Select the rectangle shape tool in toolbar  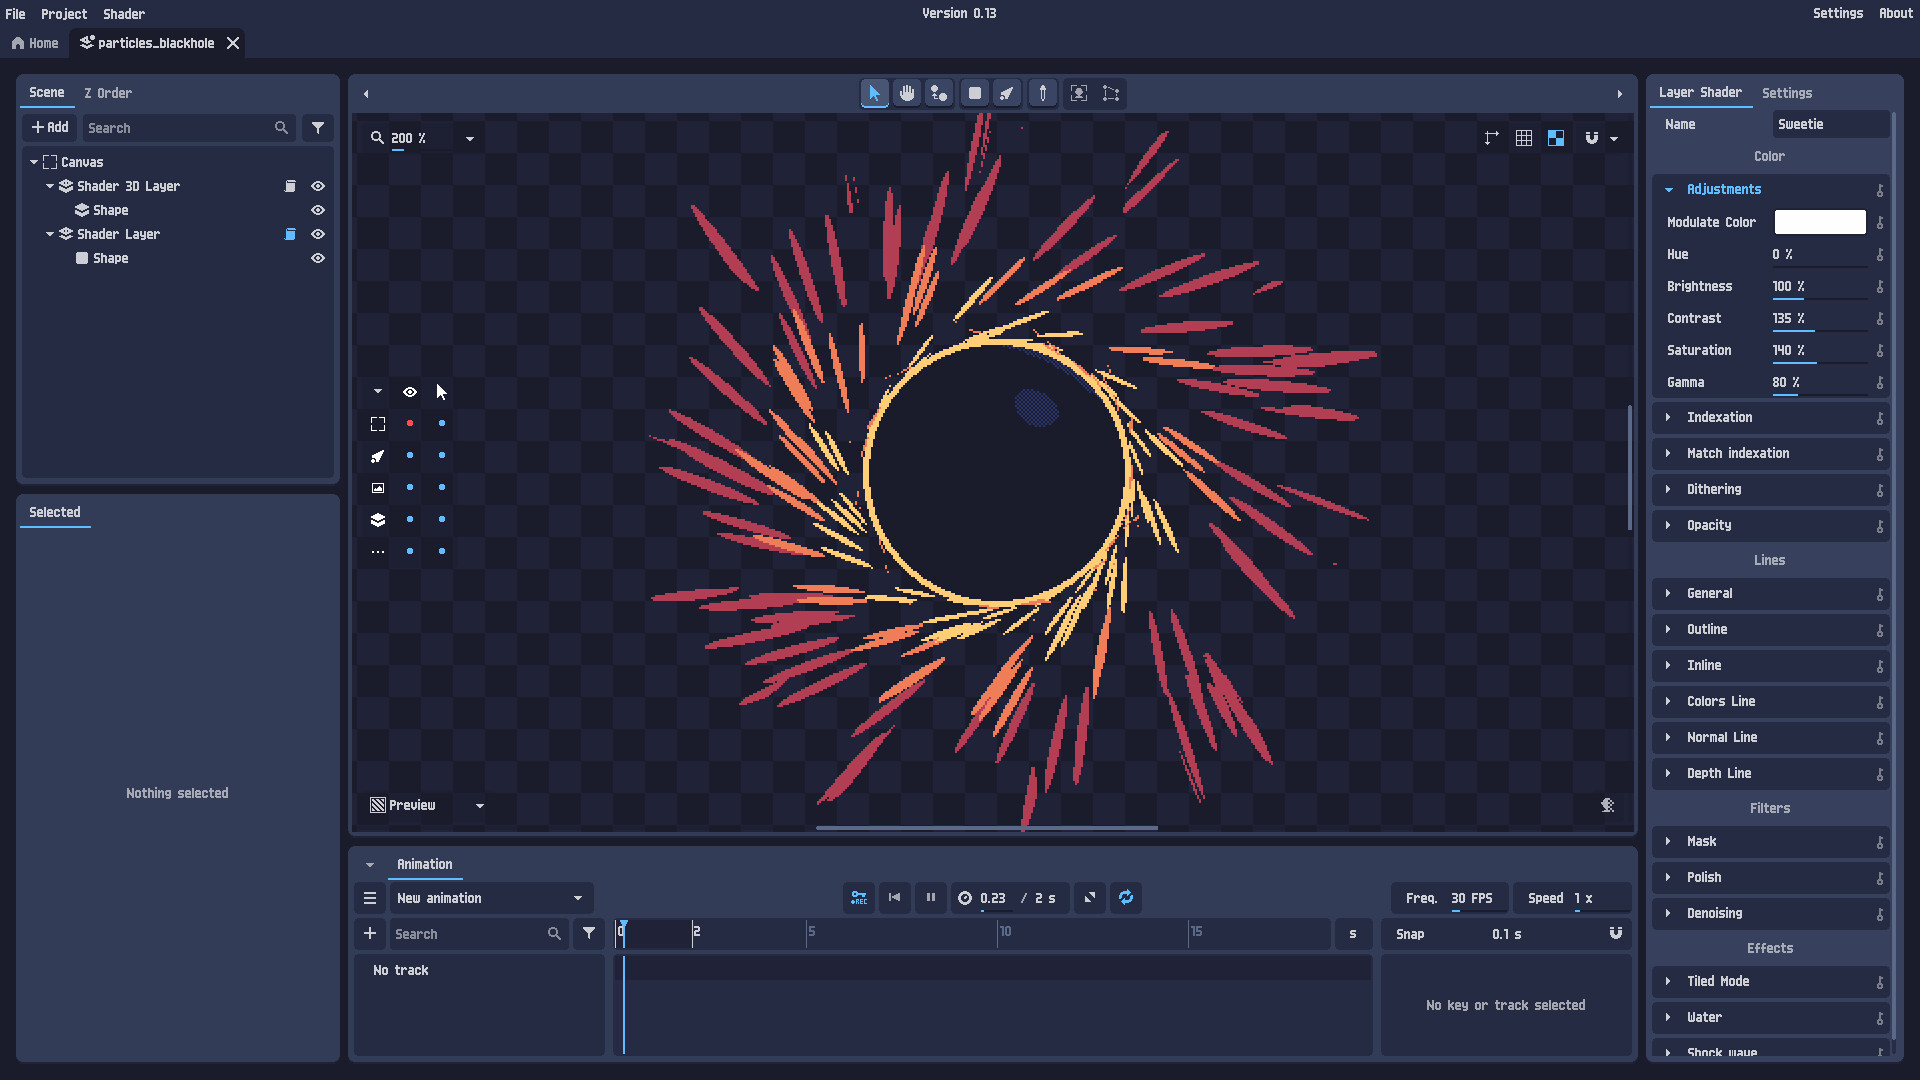click(975, 93)
